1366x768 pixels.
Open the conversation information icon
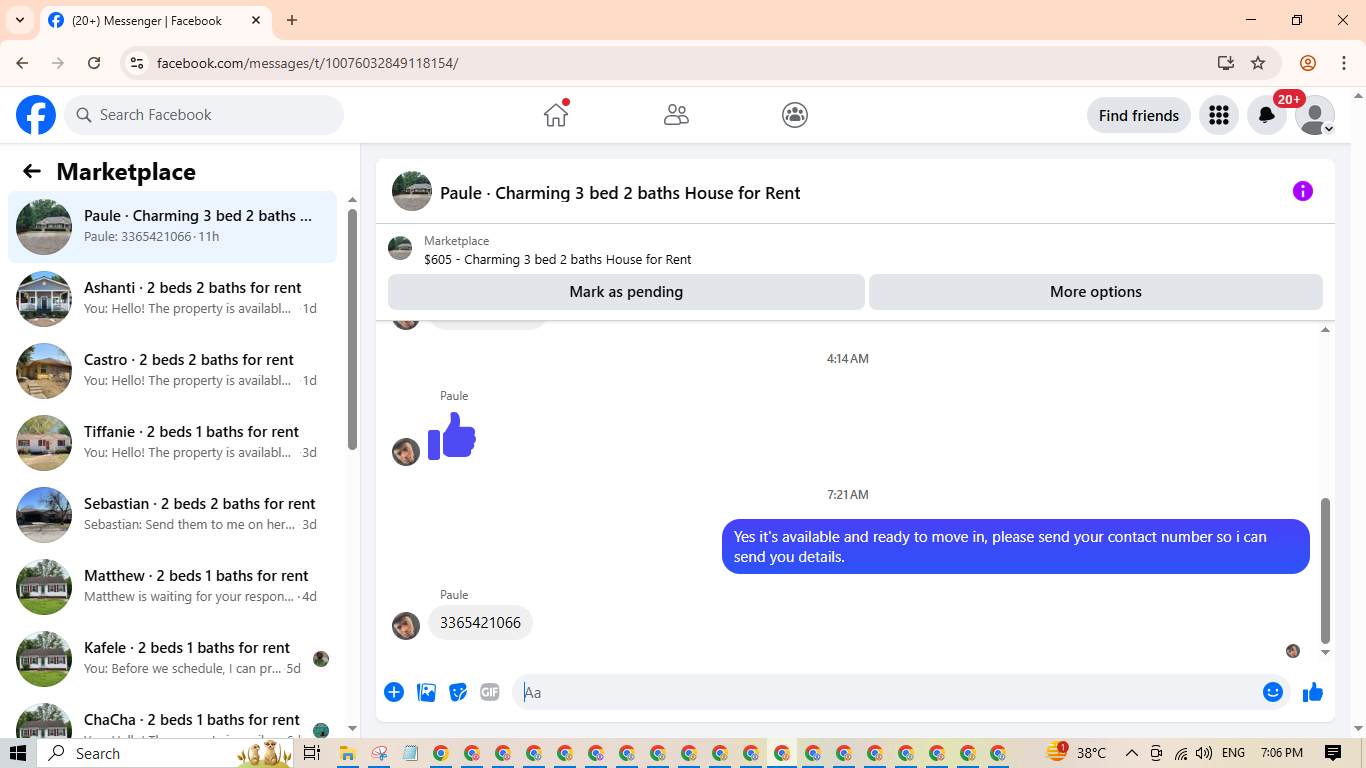tap(1302, 191)
